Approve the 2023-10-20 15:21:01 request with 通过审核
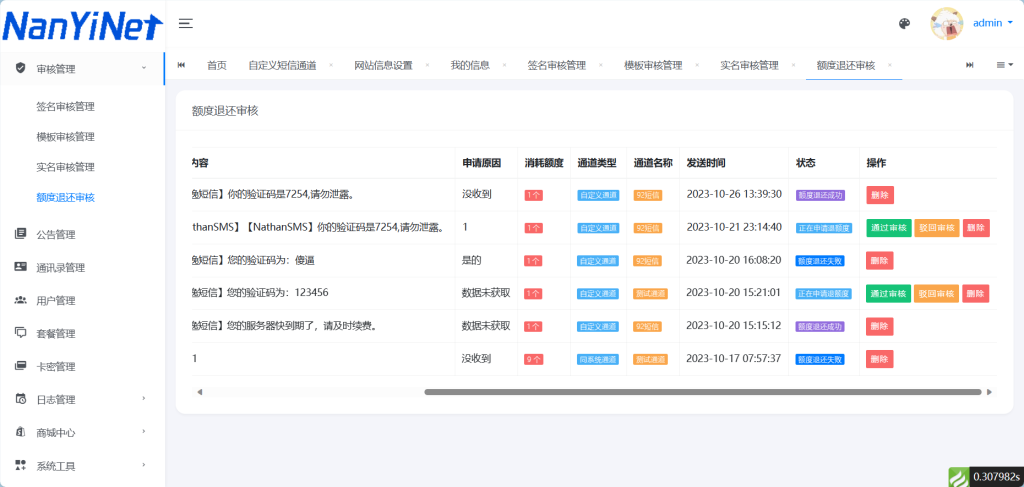The width and height of the screenshot is (1024, 487). [x=889, y=293]
